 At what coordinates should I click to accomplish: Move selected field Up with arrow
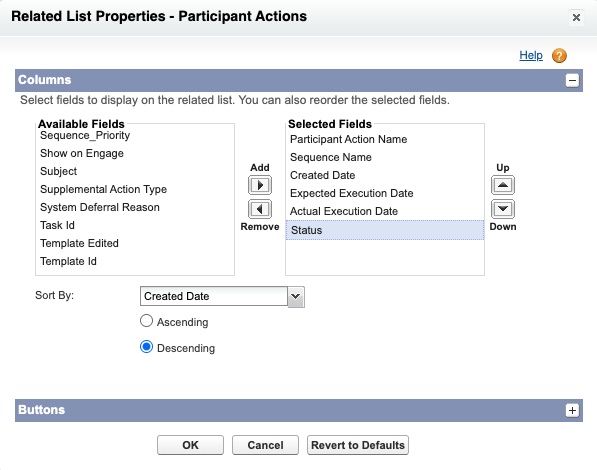[x=503, y=185]
